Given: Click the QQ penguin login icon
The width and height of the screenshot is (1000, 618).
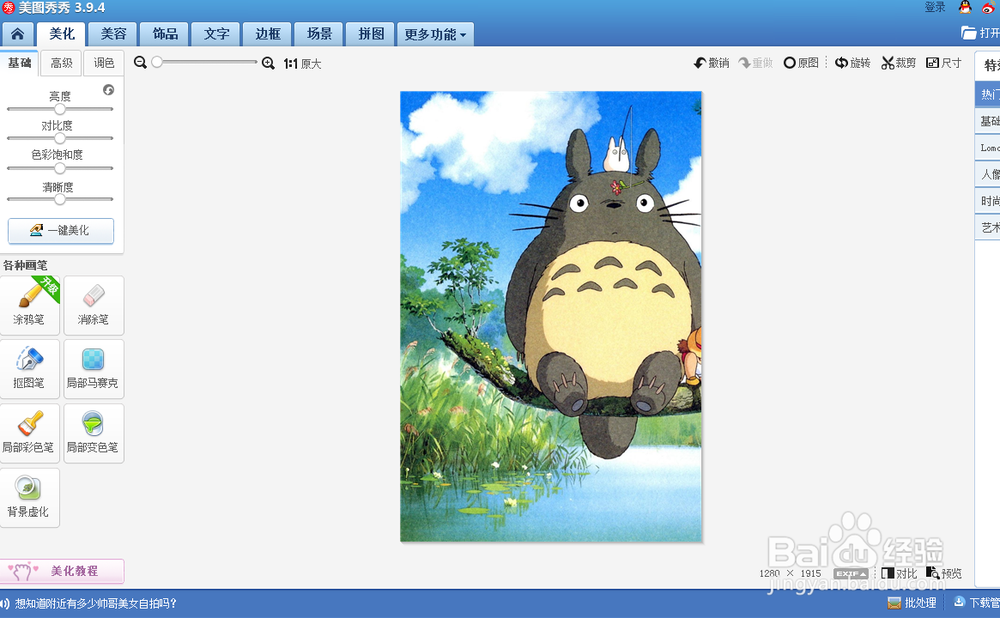Looking at the screenshot, I should tap(965, 8).
